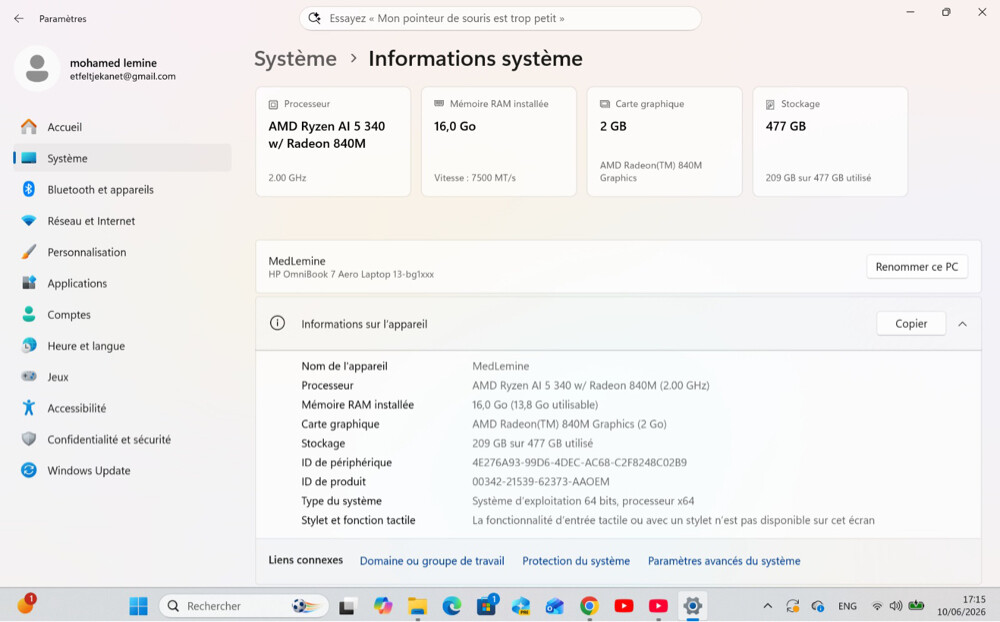Open Microsoft Store from the taskbar
Screen dimensions: 1000x622
487,605
